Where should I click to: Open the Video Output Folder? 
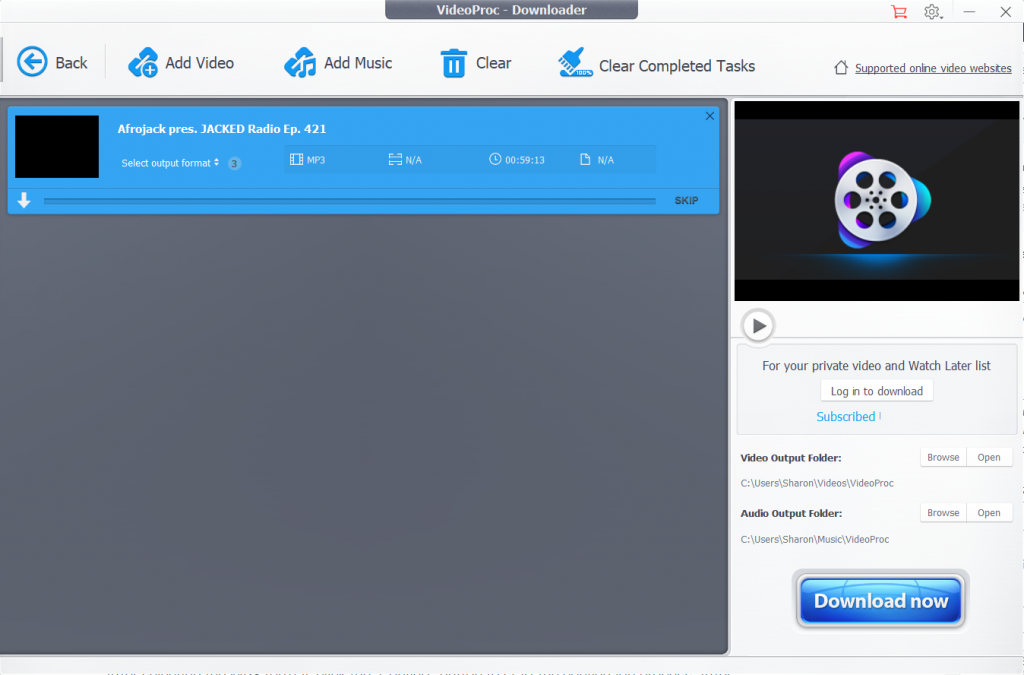[989, 458]
